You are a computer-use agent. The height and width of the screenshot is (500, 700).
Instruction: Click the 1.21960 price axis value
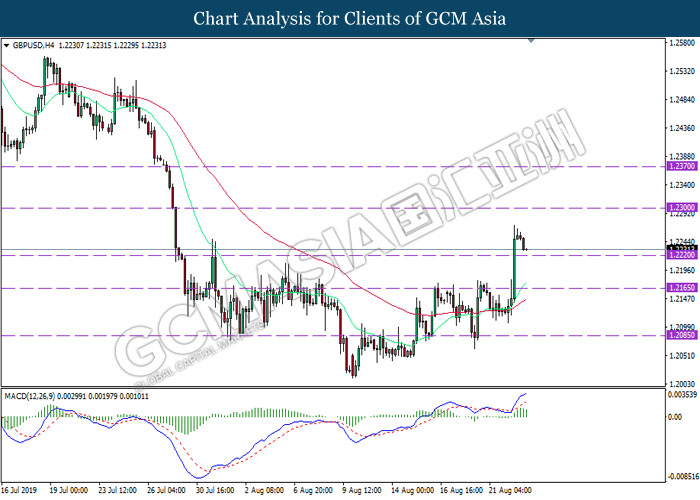683,270
